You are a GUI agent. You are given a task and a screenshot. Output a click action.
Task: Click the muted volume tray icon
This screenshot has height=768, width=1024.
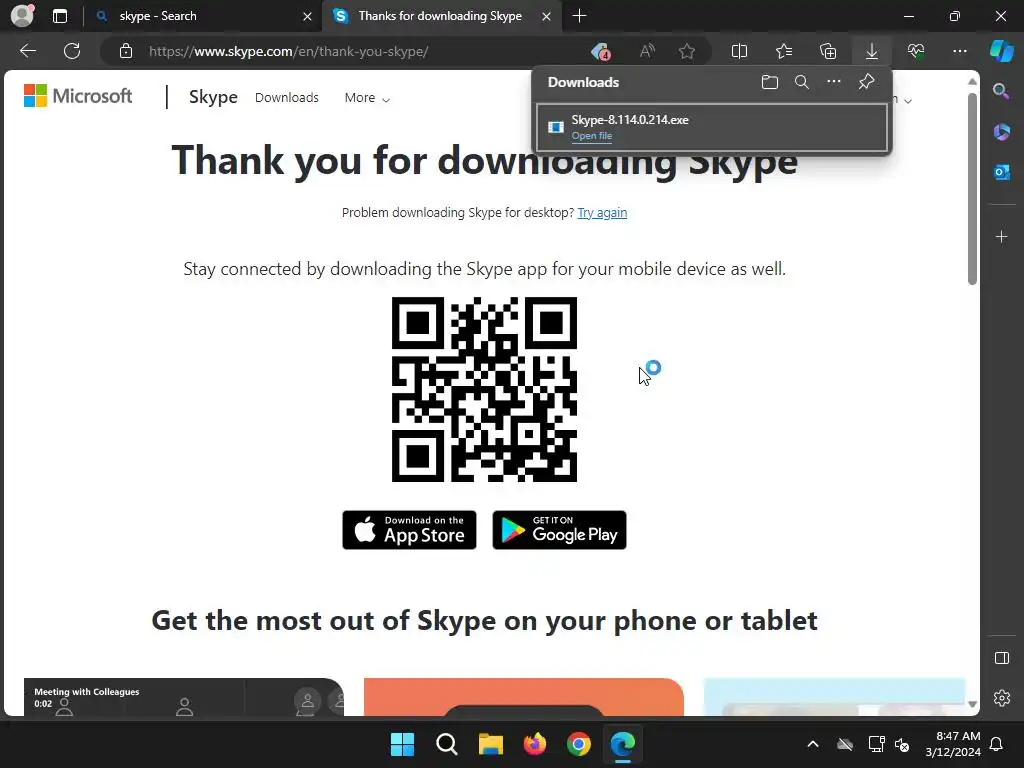(902, 744)
